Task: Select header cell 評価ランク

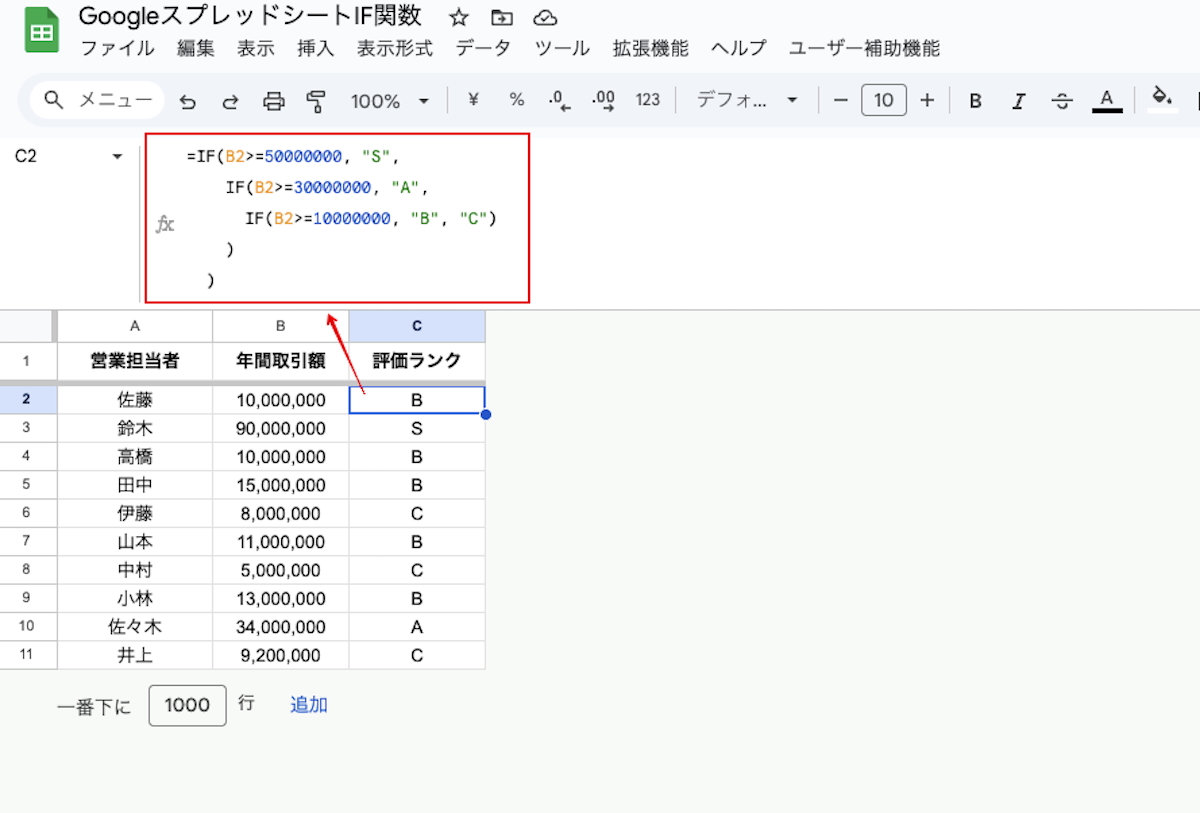Action: click(417, 361)
